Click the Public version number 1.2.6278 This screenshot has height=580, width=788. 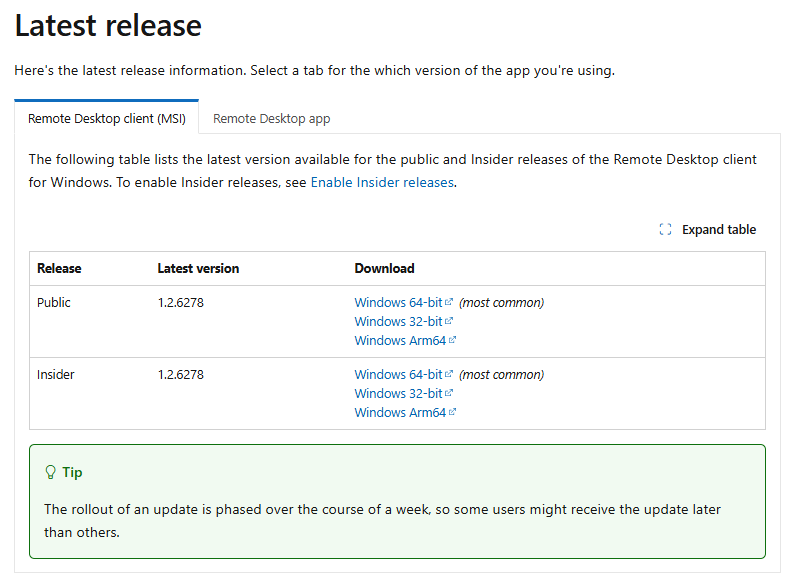tap(180, 303)
